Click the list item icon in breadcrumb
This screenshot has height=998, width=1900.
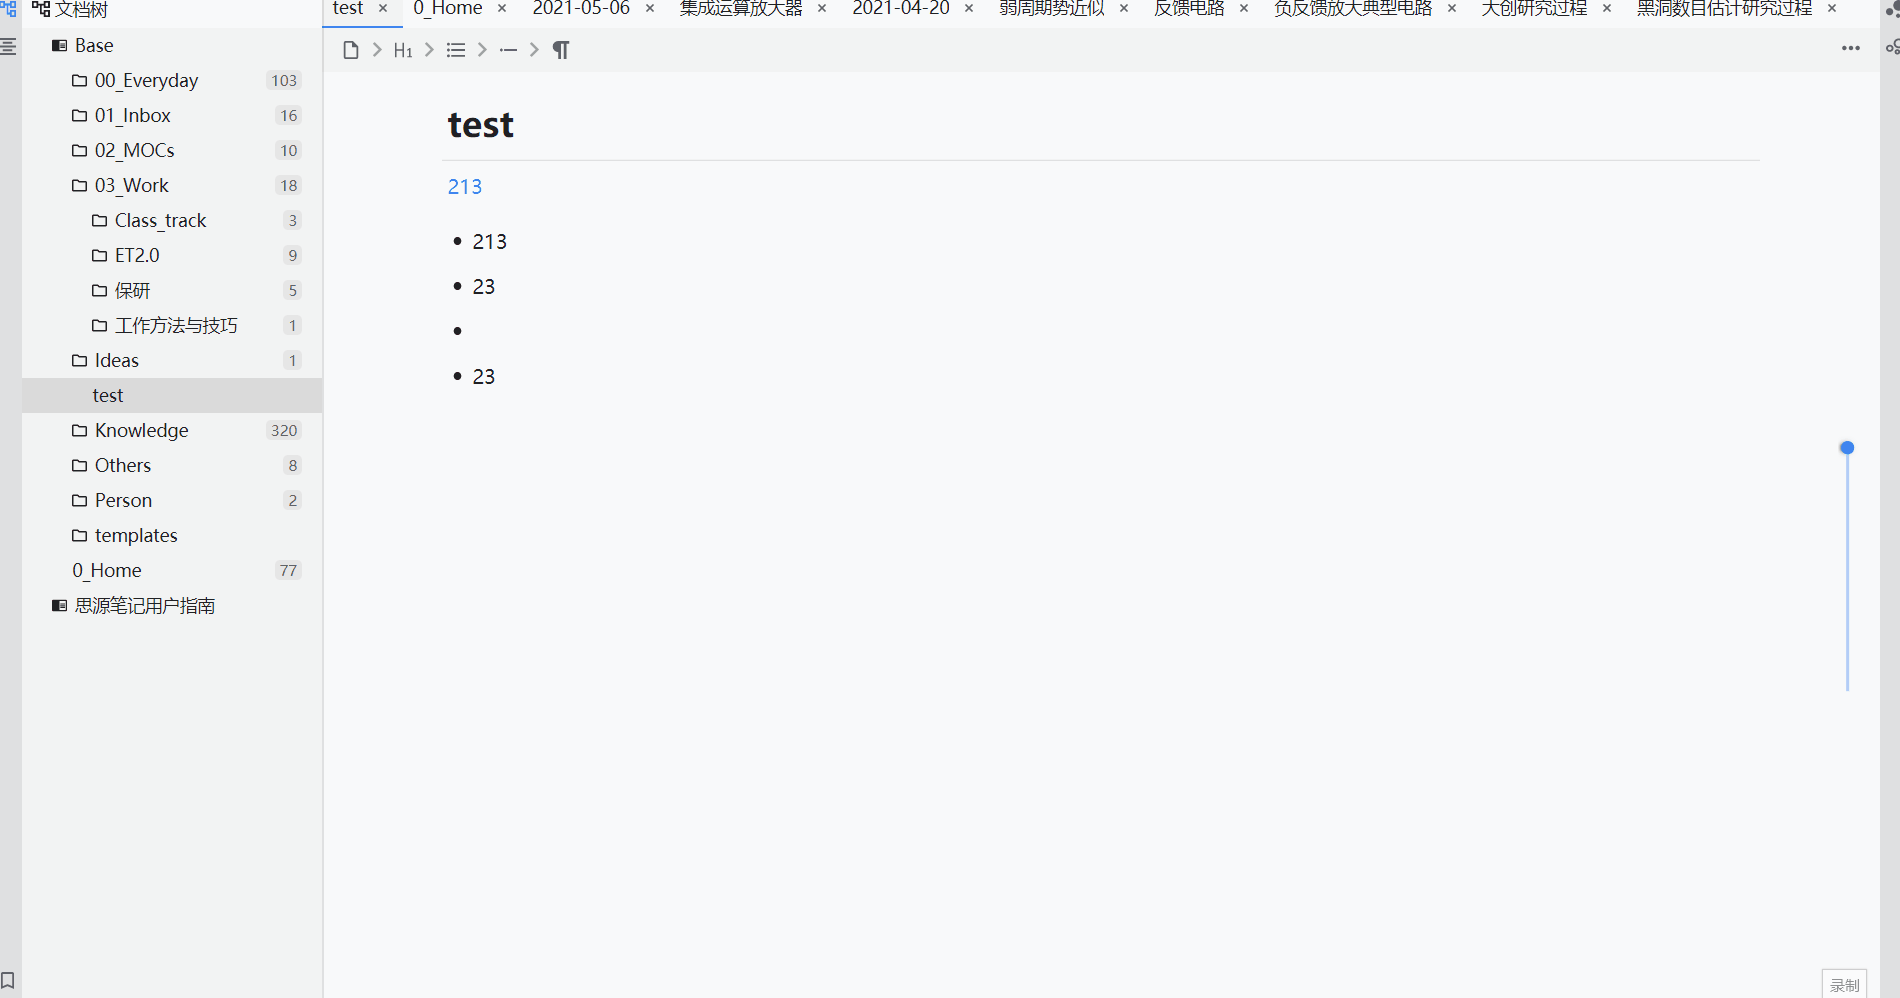[x=508, y=49]
